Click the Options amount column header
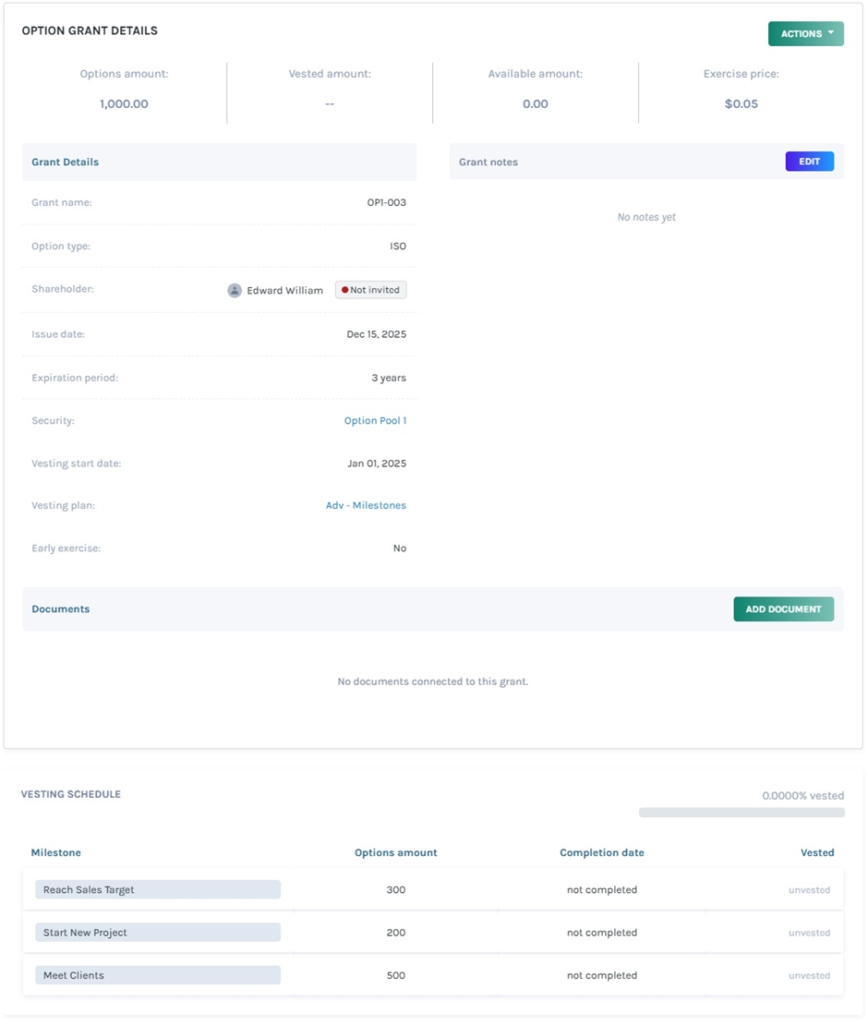This screenshot has height=1024, width=868. (396, 852)
